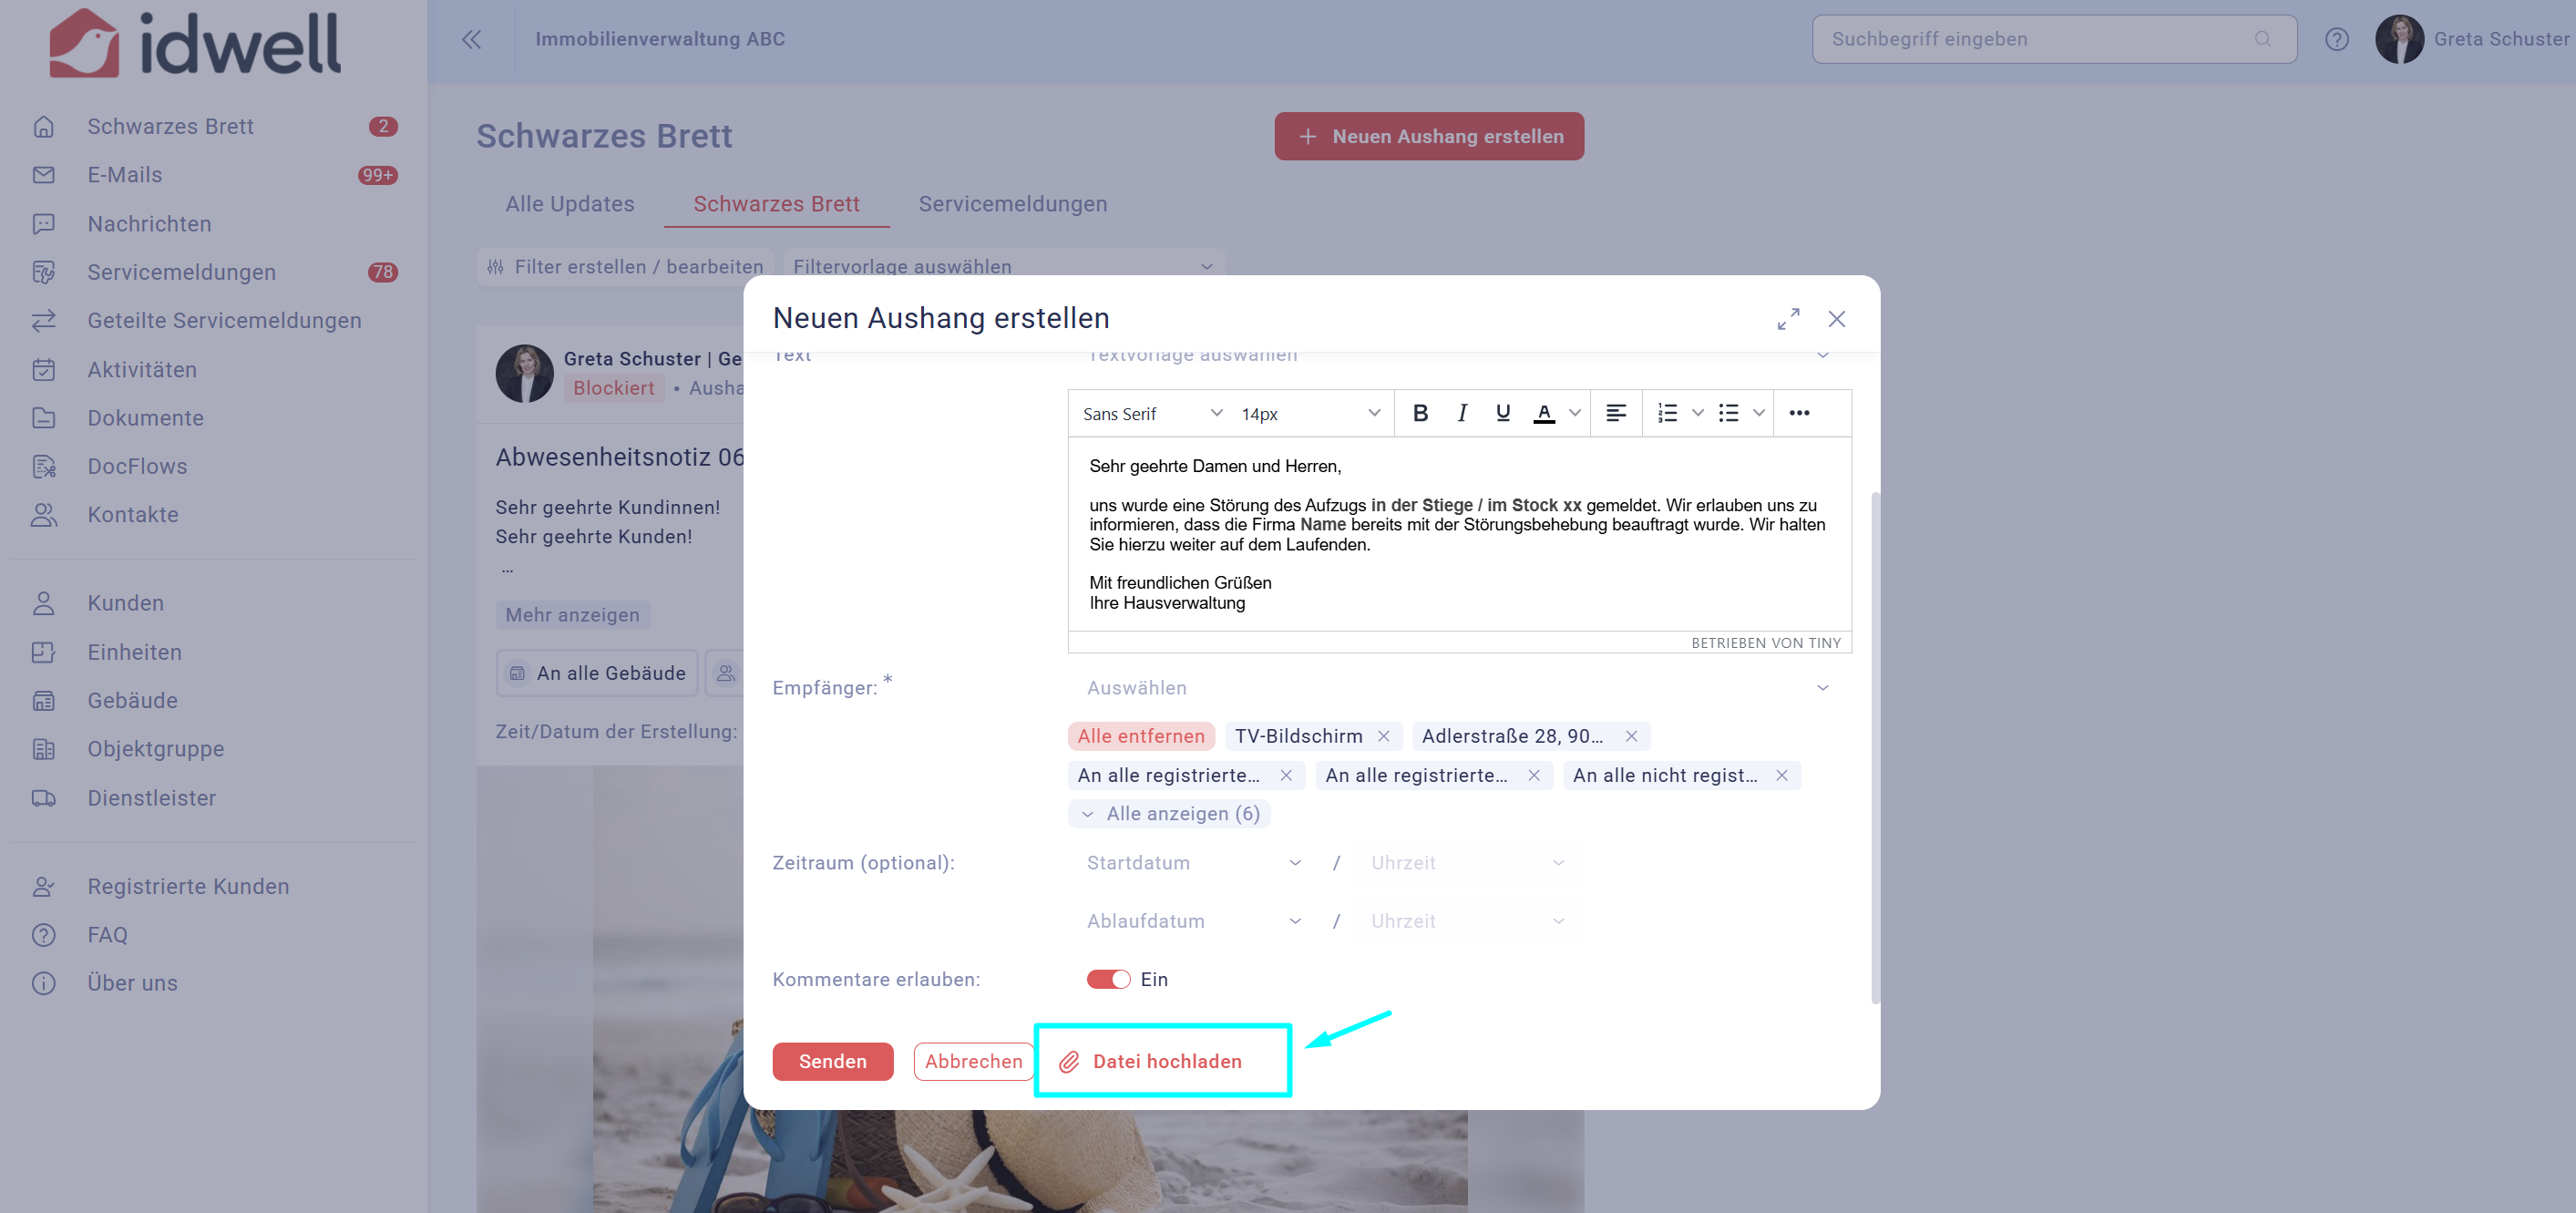2576x1213 pixels.
Task: Open Dokumente folder icon
Action: click(43, 418)
